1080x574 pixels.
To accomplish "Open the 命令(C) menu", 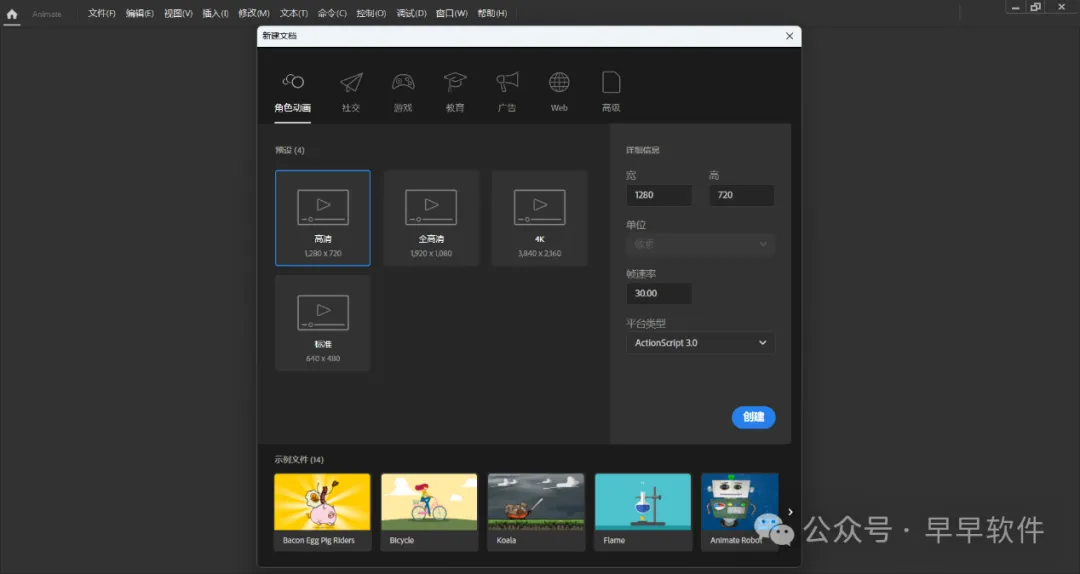I will point(332,13).
